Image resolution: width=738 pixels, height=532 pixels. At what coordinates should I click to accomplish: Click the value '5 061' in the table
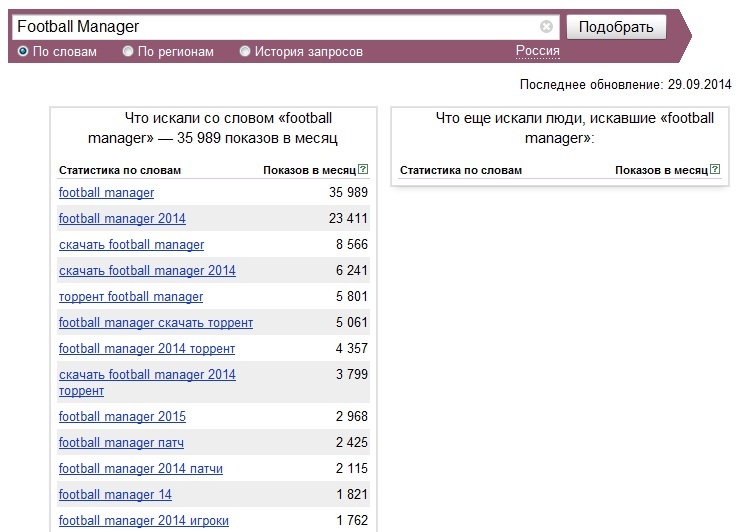pos(352,322)
